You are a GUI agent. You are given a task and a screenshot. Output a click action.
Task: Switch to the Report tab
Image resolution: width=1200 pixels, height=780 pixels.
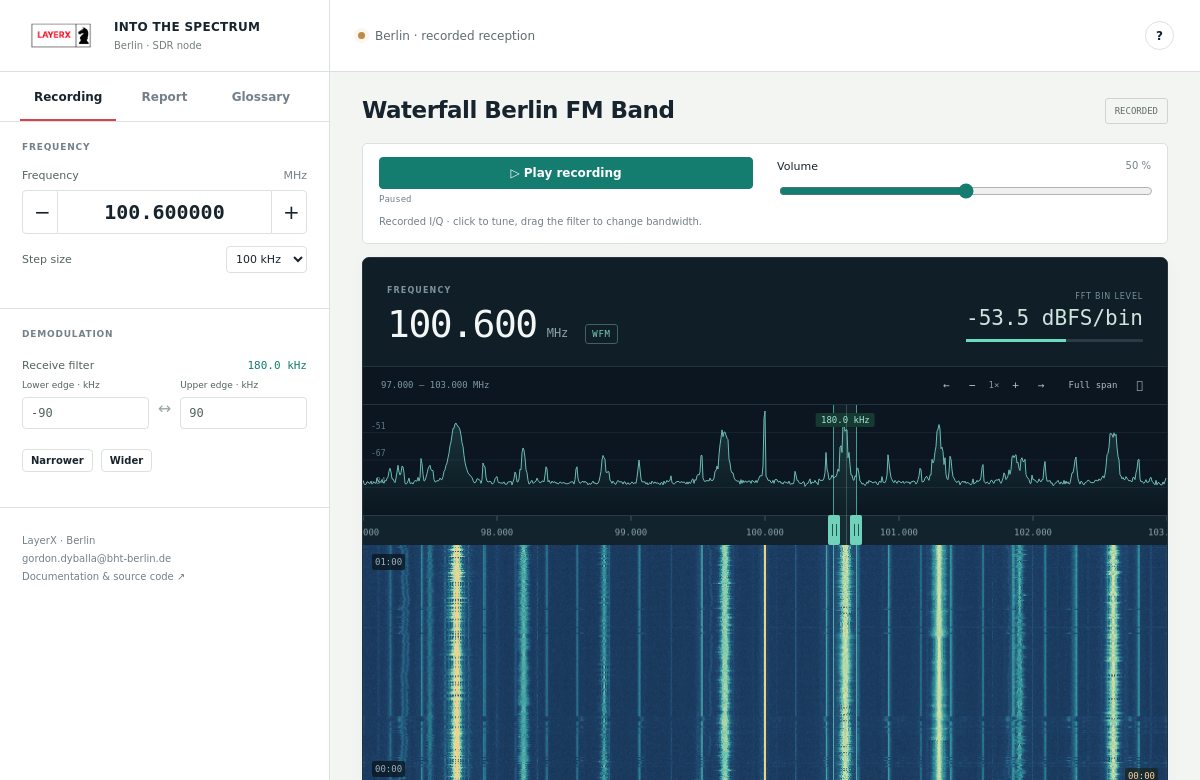(164, 97)
